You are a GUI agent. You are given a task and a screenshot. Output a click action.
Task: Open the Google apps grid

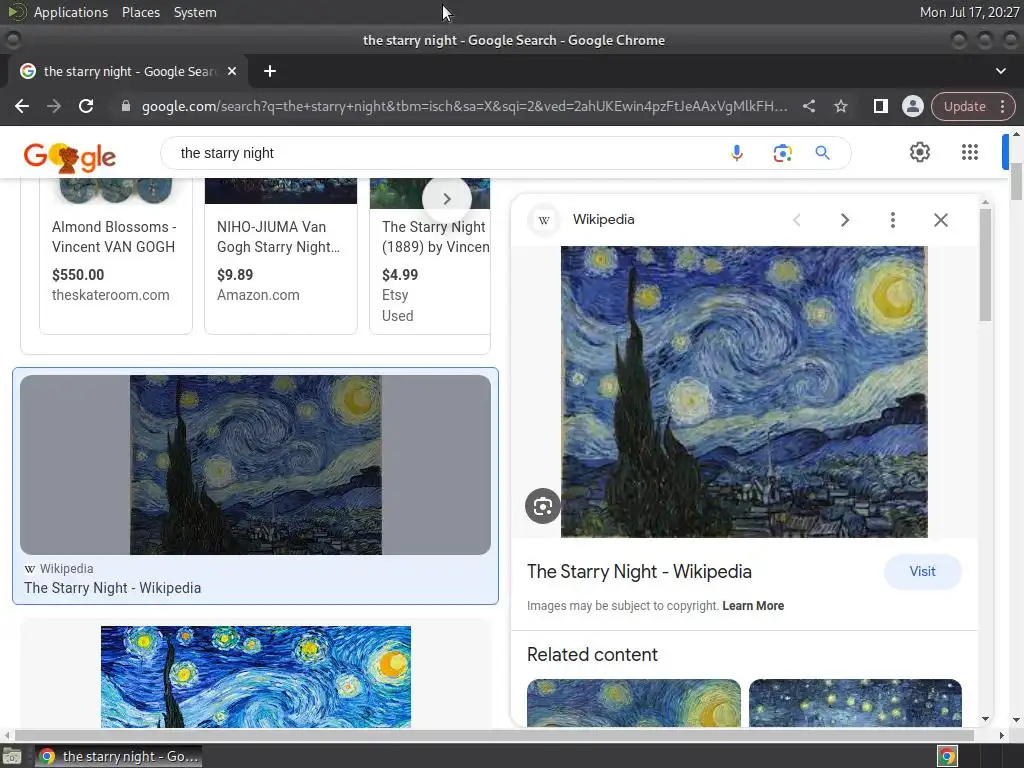970,152
